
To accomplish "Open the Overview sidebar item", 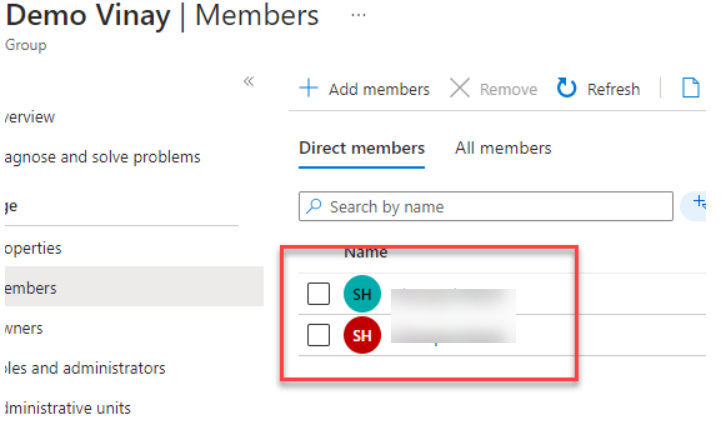I will (30, 117).
